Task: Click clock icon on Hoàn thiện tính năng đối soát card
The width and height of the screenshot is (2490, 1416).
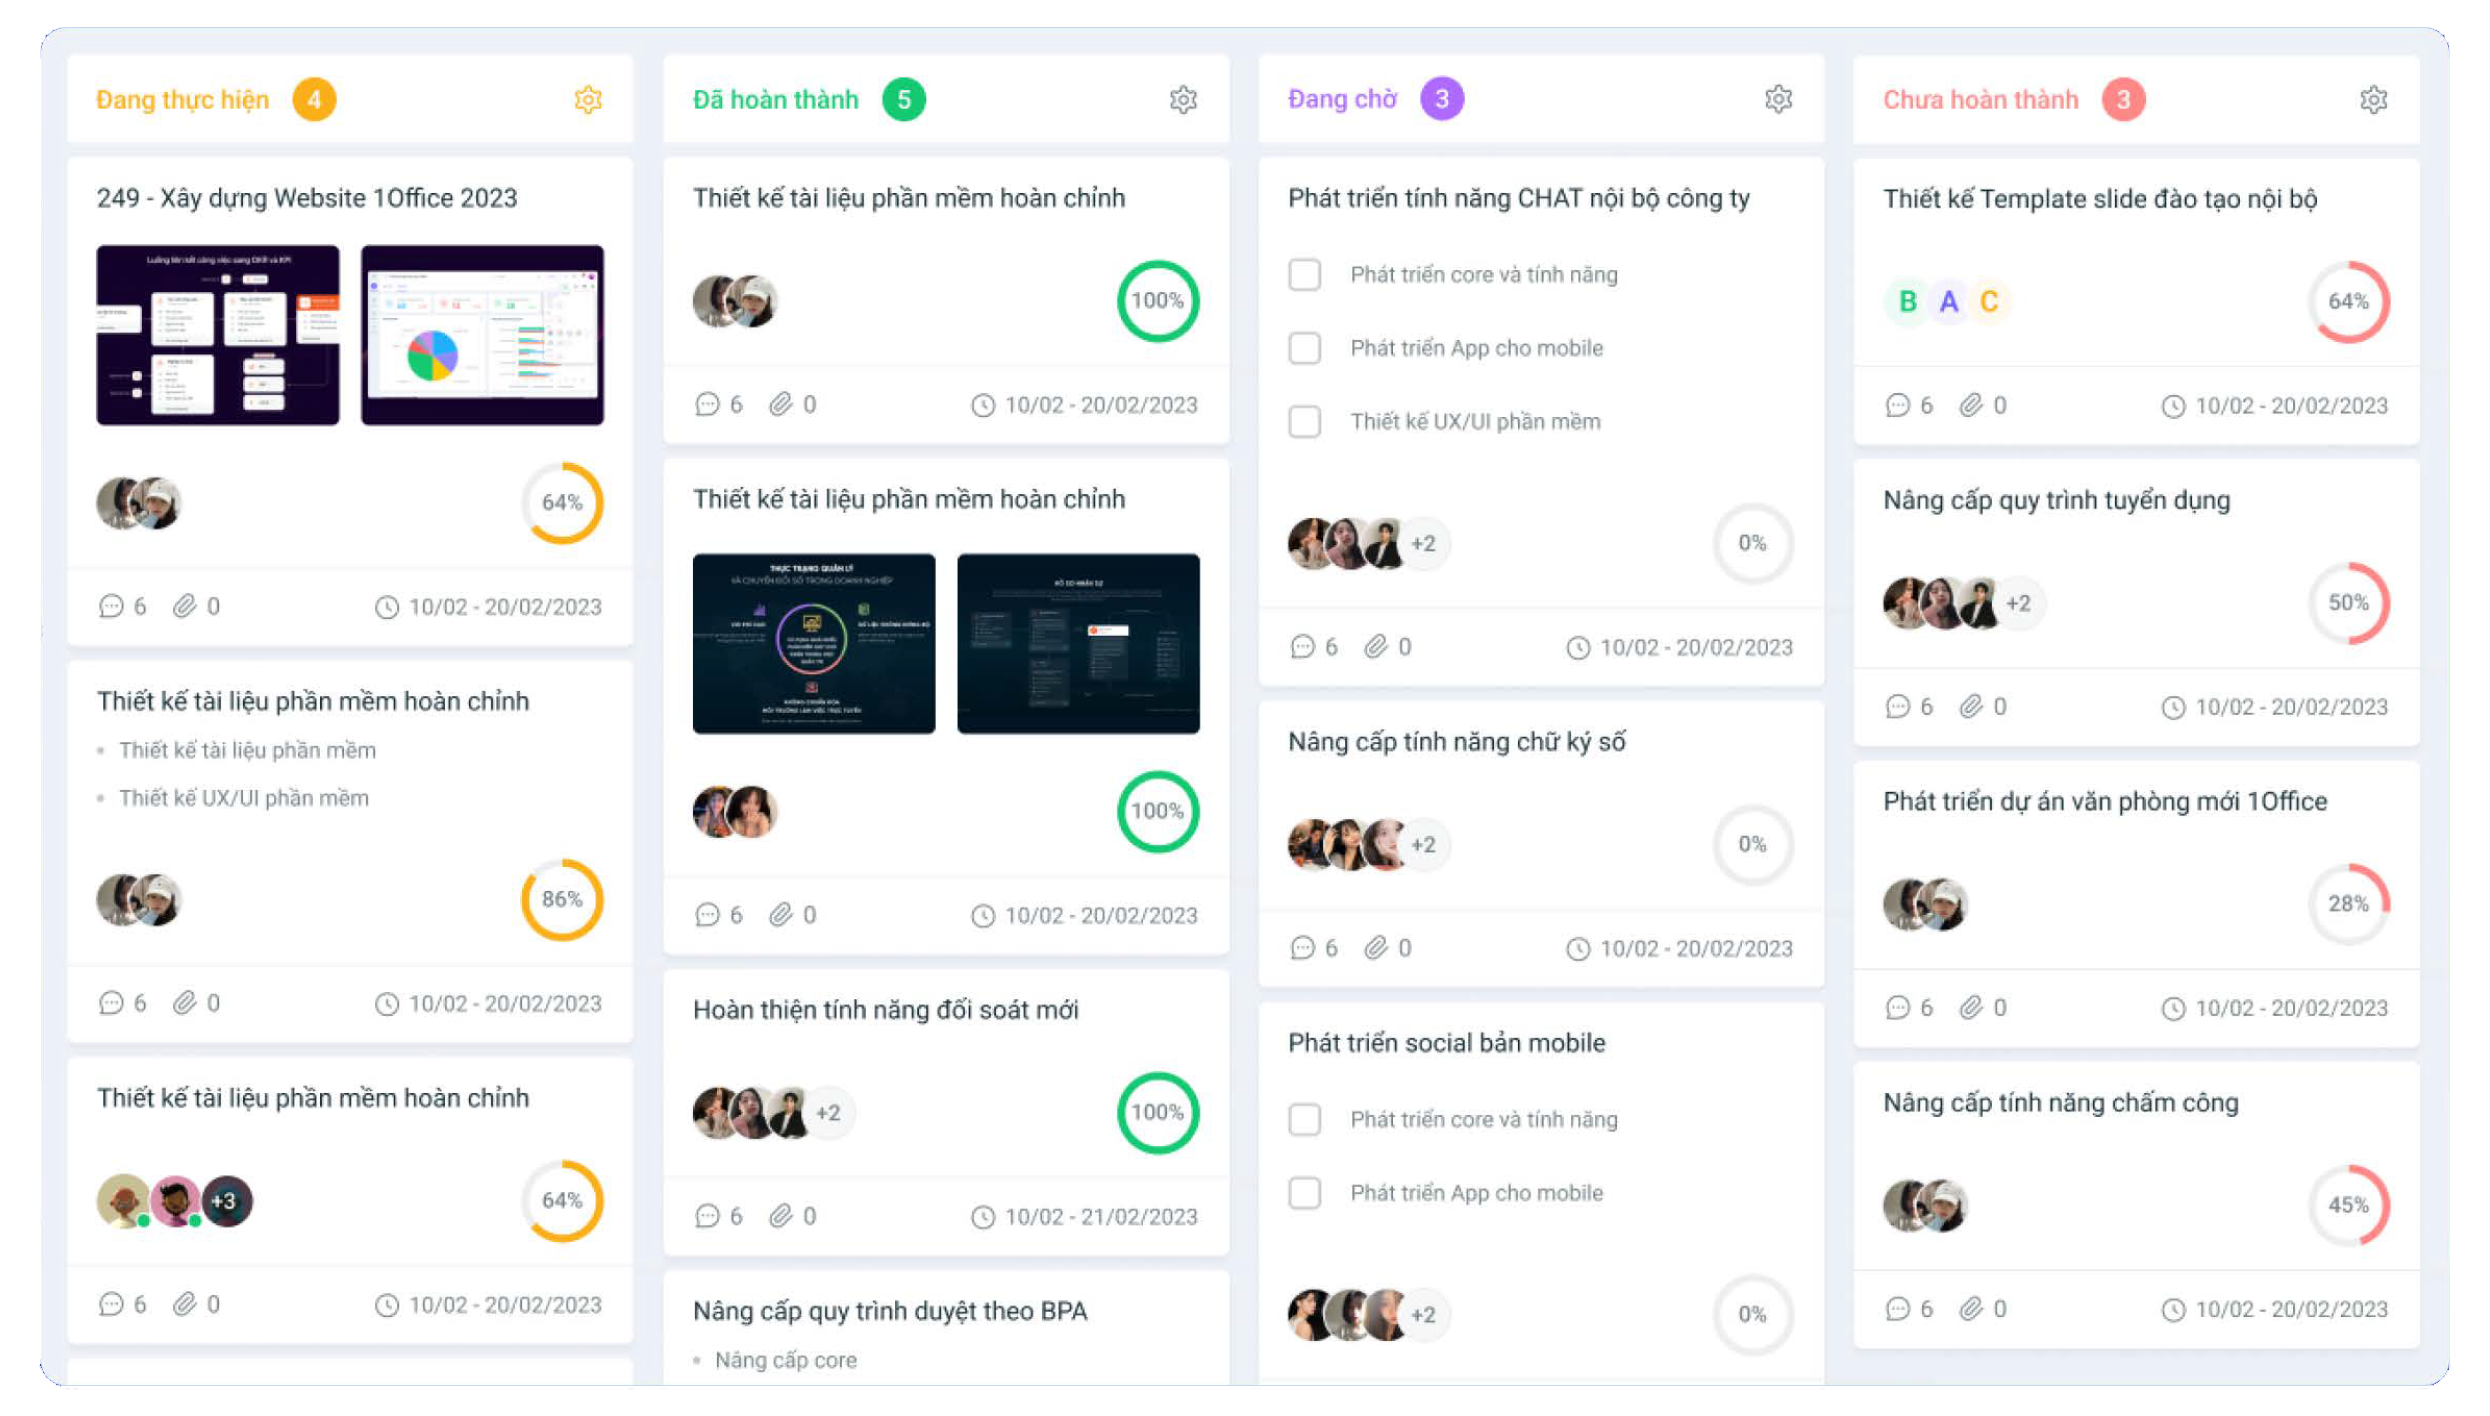Action: point(983,1217)
